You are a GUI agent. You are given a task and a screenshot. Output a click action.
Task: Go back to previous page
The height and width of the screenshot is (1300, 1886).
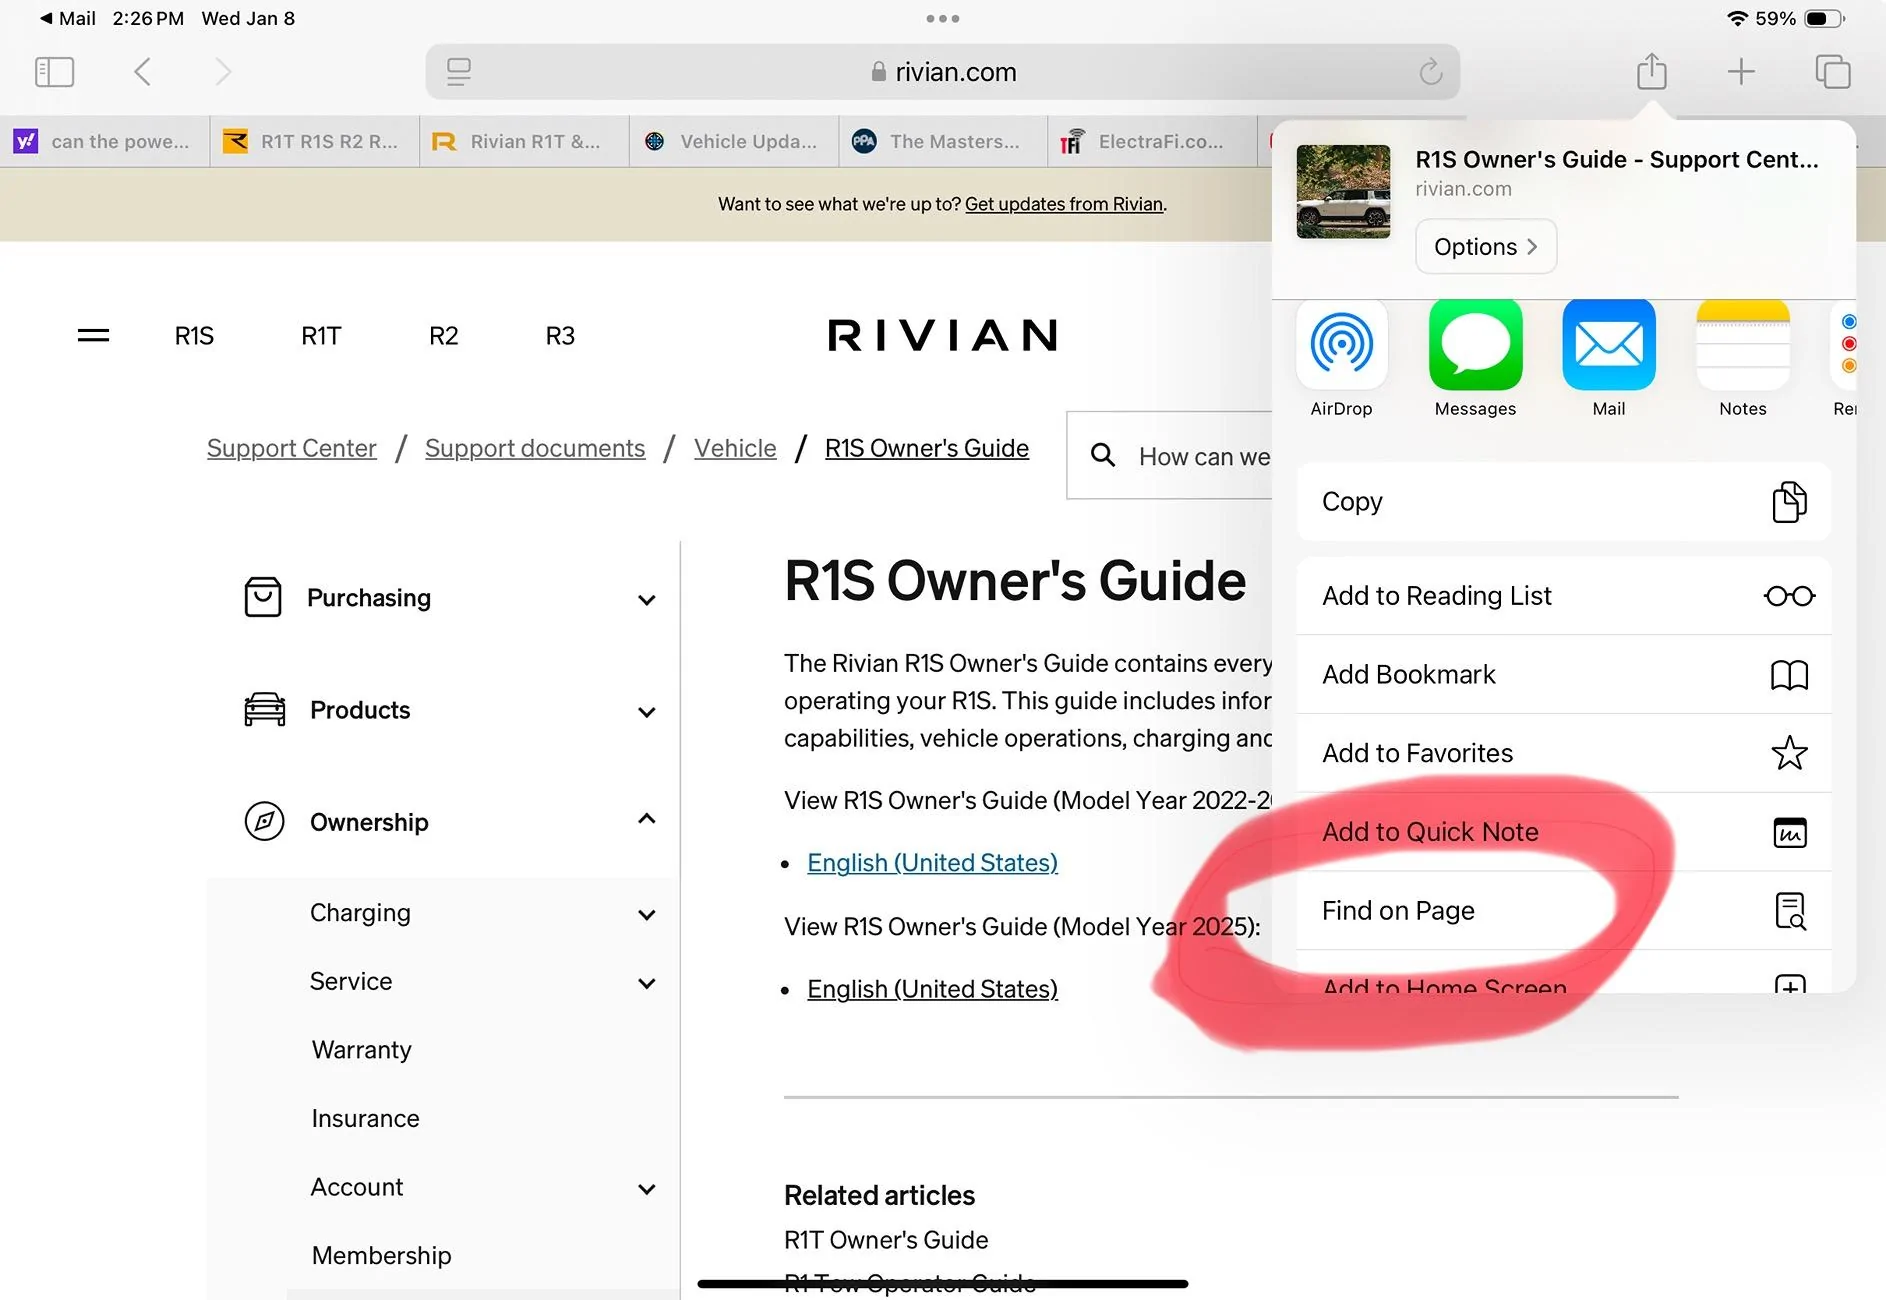pyautogui.click(x=142, y=72)
